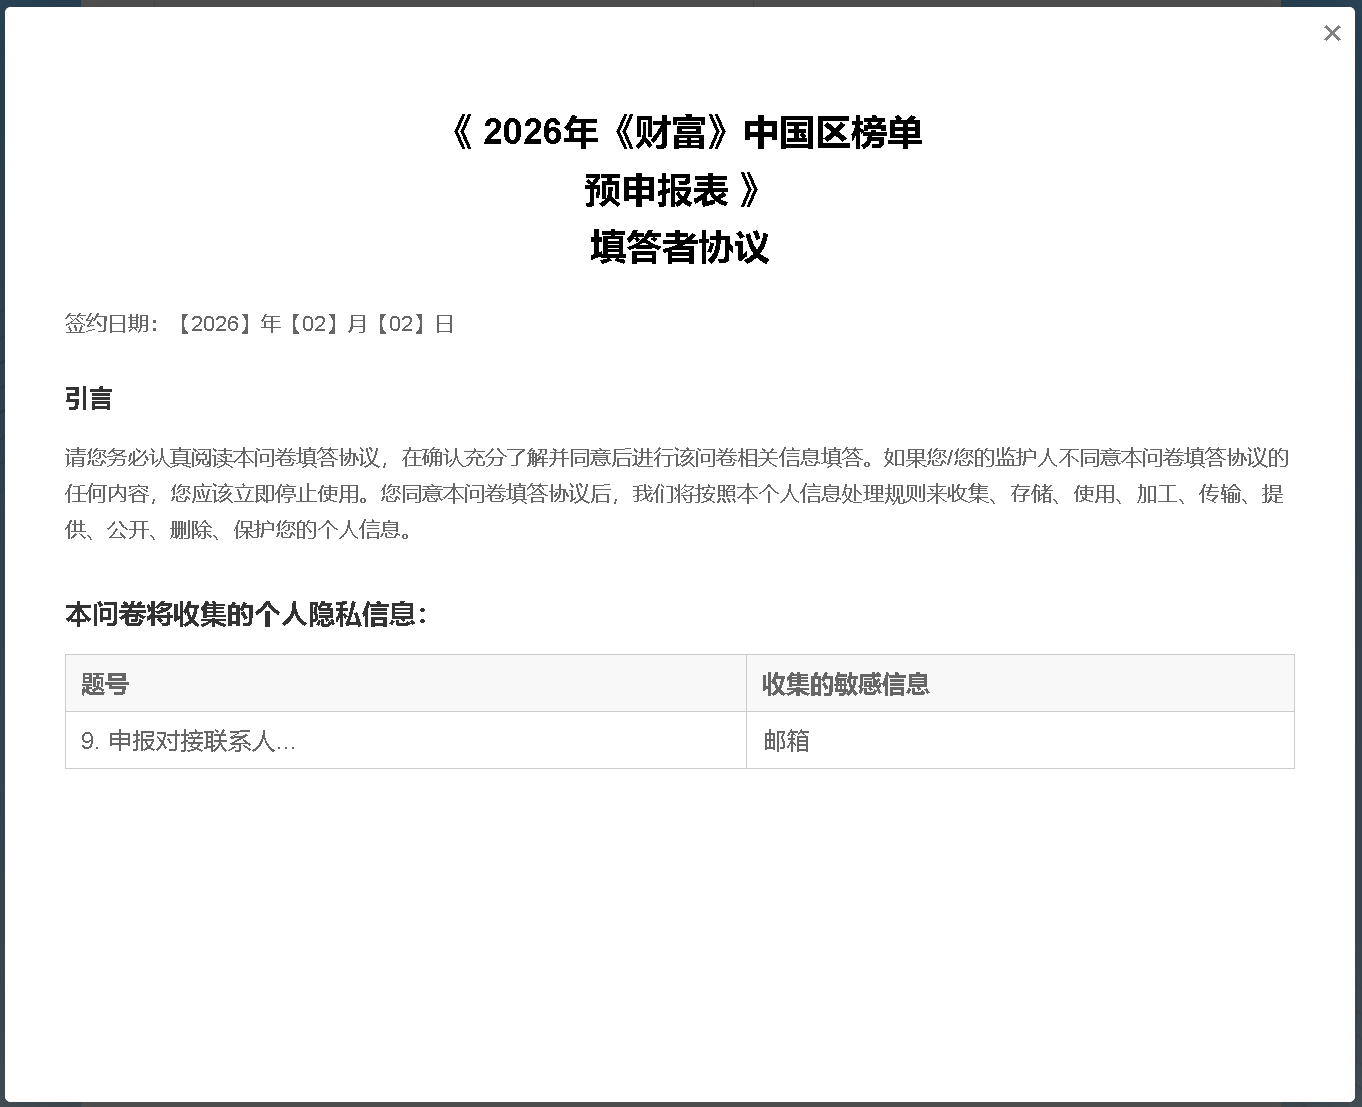The height and width of the screenshot is (1107, 1362).
Task: Click the "本问卷将收集的个人隐私信息" heading
Action: 246,614
